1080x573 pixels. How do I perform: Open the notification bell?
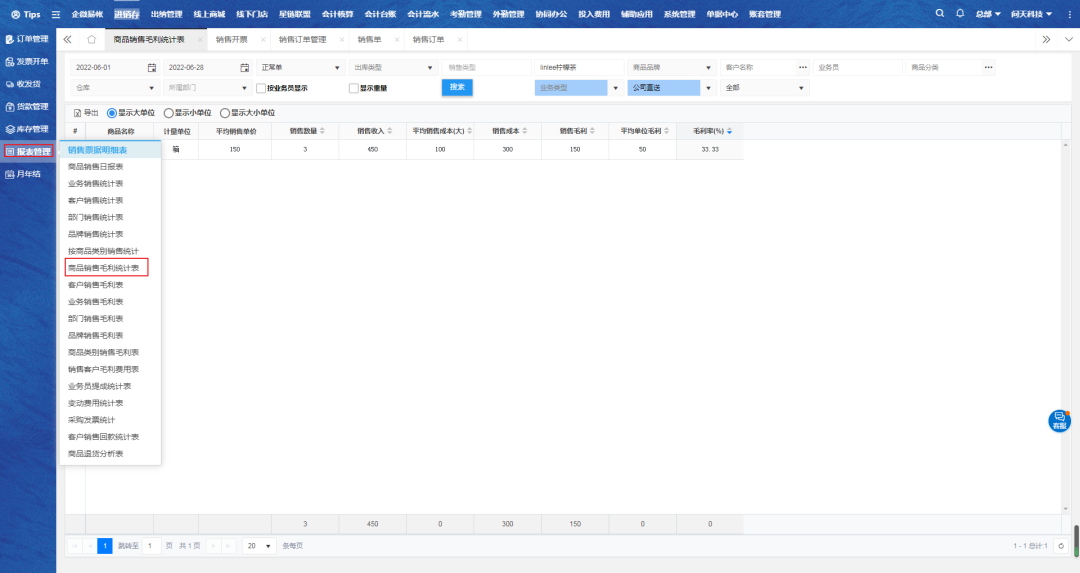[x=960, y=14]
